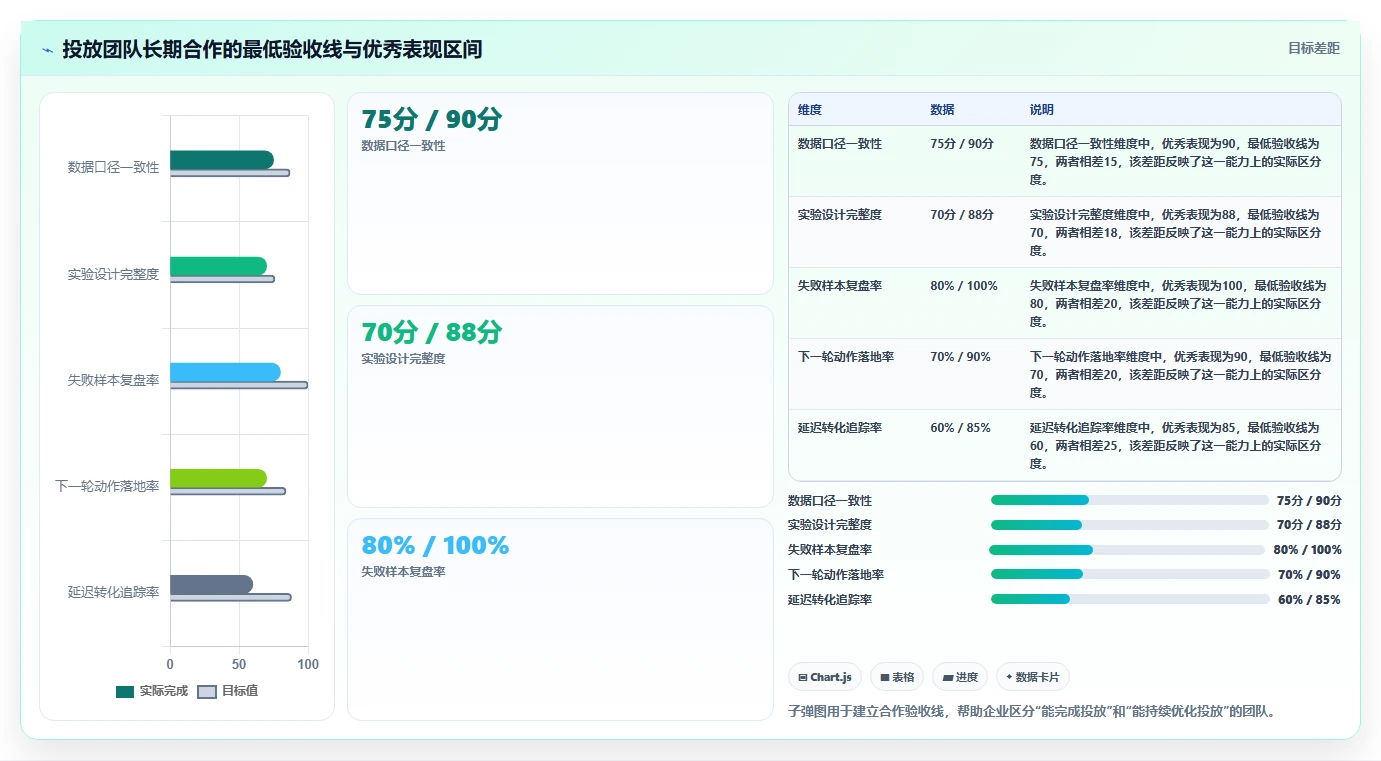Screen dimensions: 1381x761
Task: Click the 表格 tag chip
Action: [x=897, y=677]
